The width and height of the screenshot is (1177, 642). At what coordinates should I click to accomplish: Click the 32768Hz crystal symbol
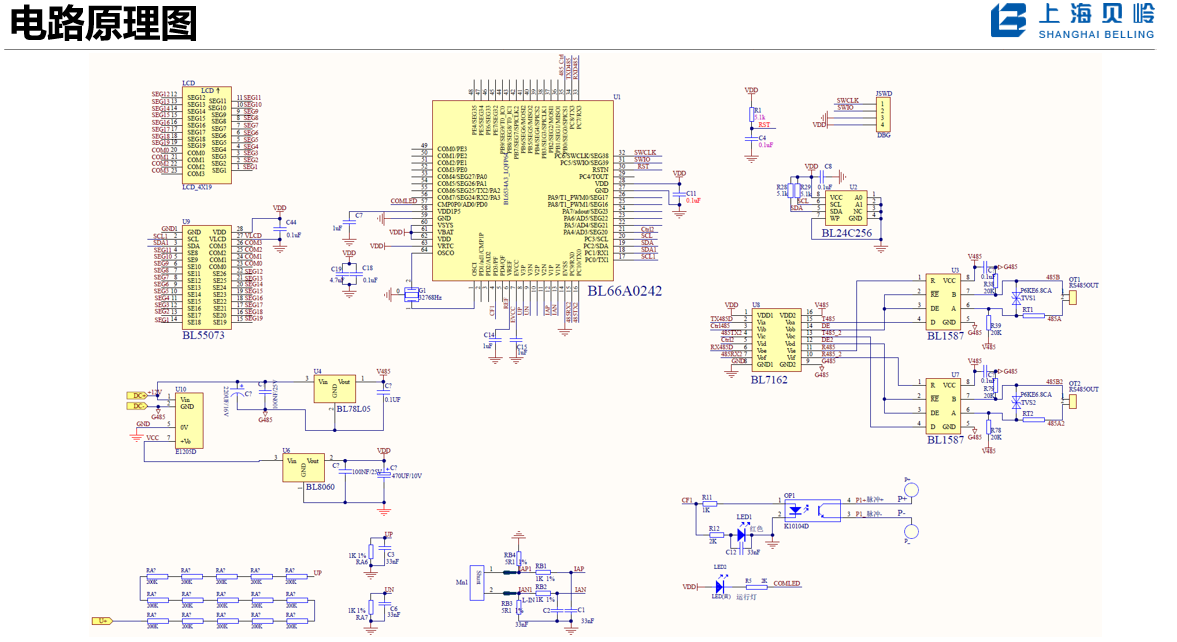pos(411,294)
